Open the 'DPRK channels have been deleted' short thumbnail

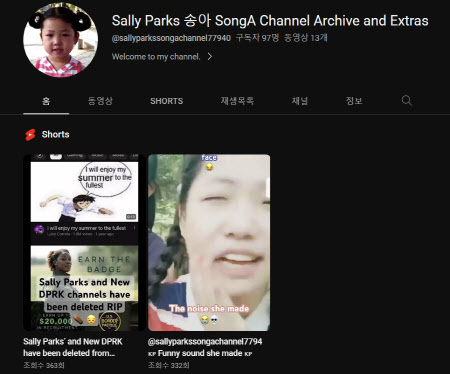tap(84, 243)
